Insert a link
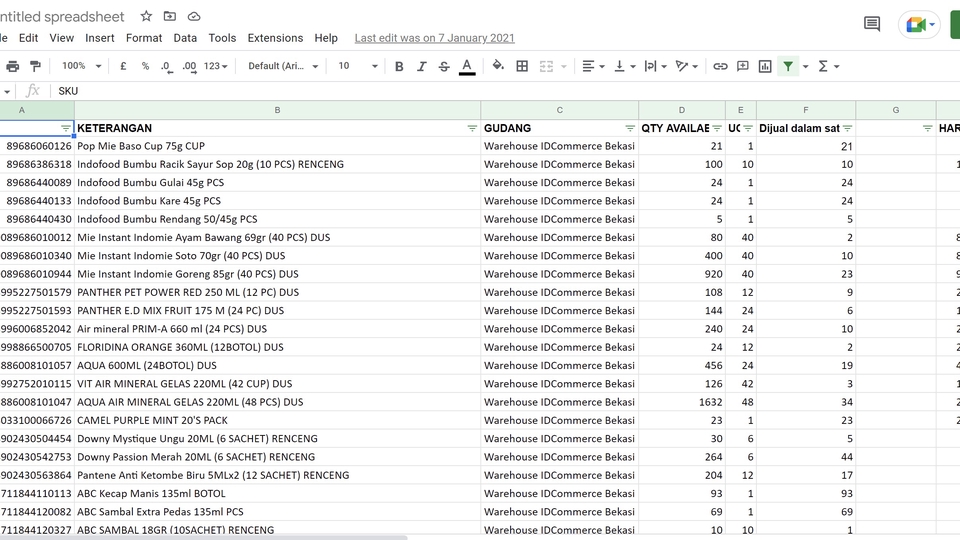The height and width of the screenshot is (540, 960). pyautogui.click(x=721, y=66)
